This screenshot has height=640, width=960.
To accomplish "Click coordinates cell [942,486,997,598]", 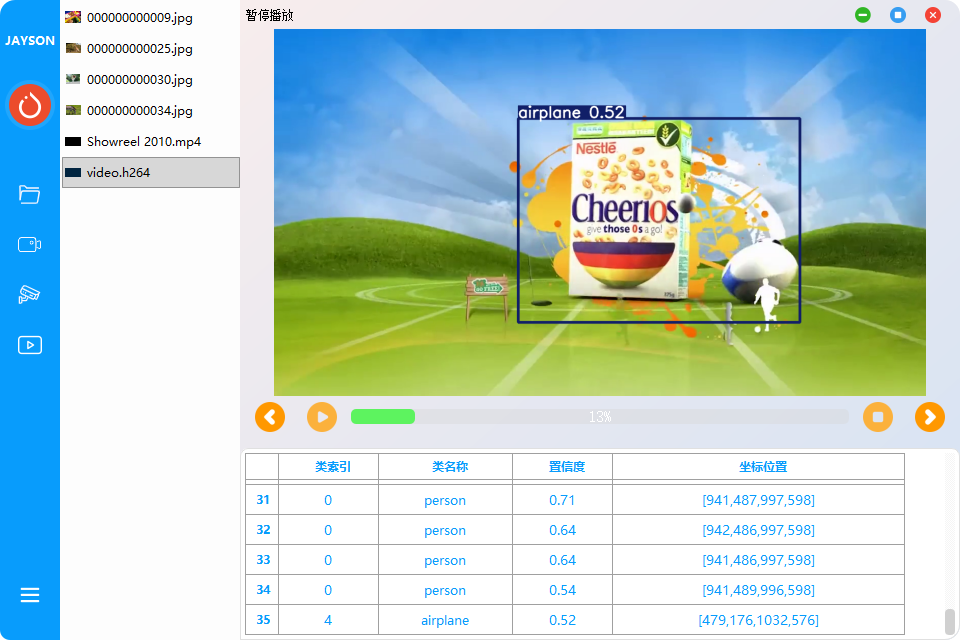I will coord(759,530).
